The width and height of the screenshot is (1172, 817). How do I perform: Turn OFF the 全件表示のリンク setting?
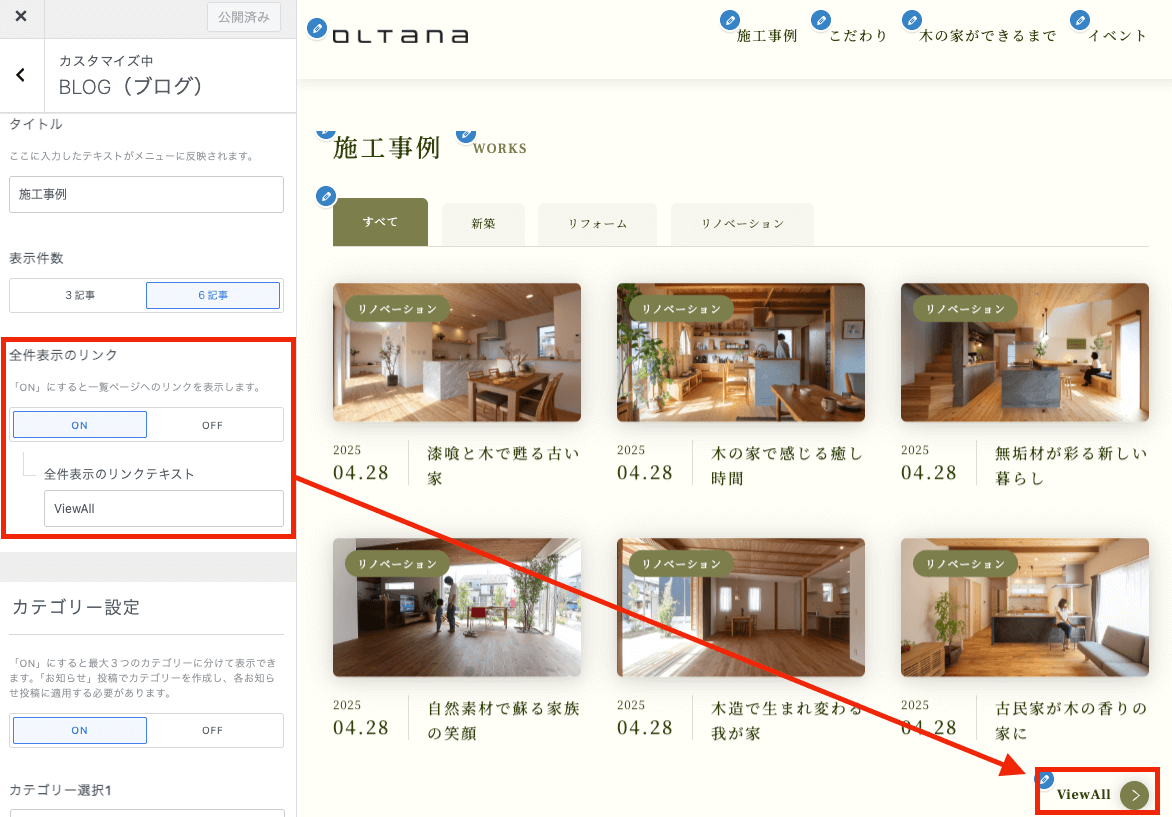tap(213, 425)
